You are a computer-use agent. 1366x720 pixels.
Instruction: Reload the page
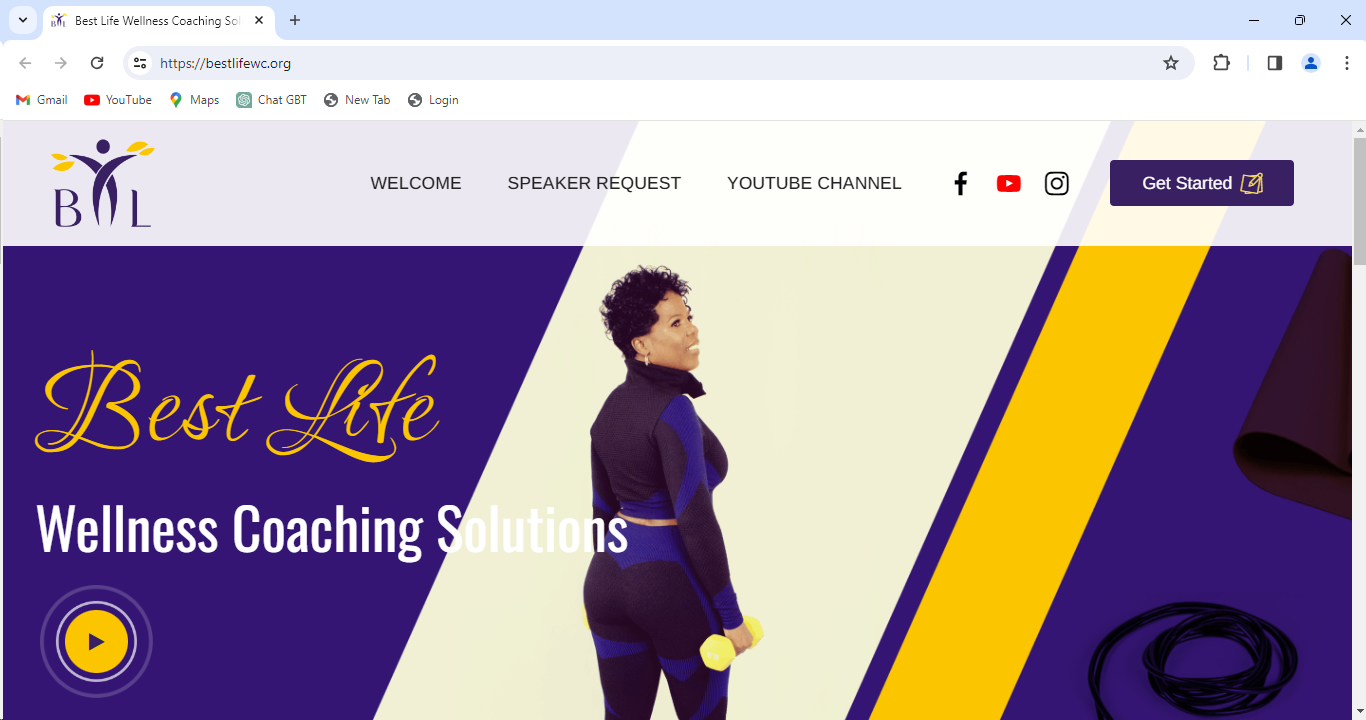click(x=97, y=63)
